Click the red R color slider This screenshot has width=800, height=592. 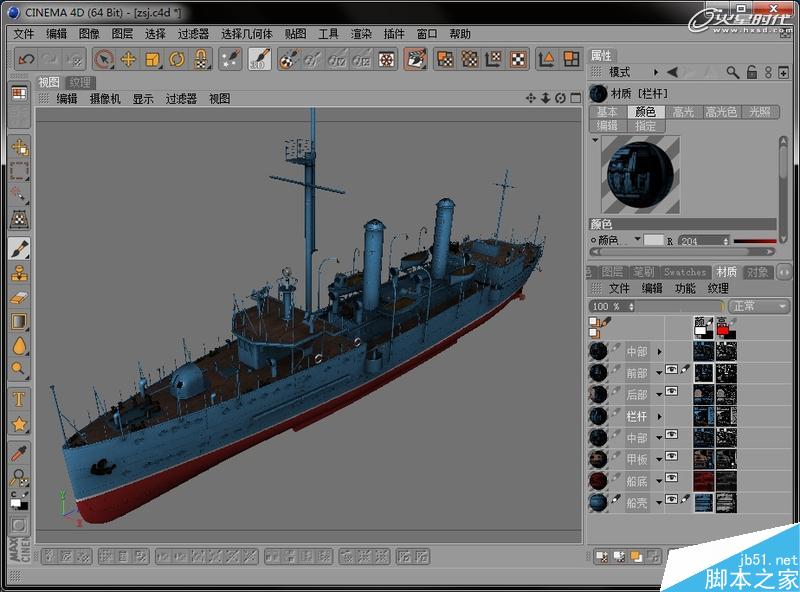(754, 241)
